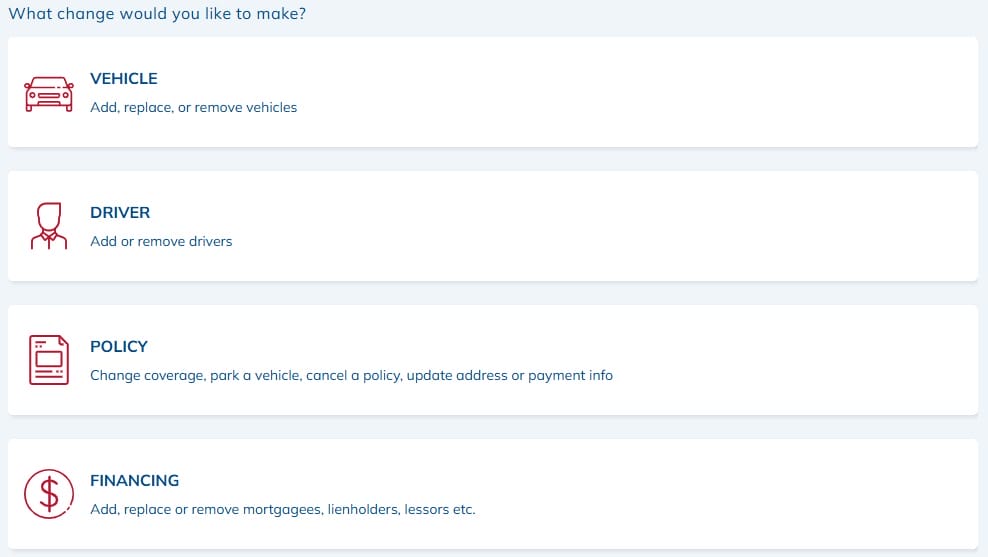Click "Add, replace, or remove vehicles" text
This screenshot has width=988, height=557.
[x=193, y=107]
